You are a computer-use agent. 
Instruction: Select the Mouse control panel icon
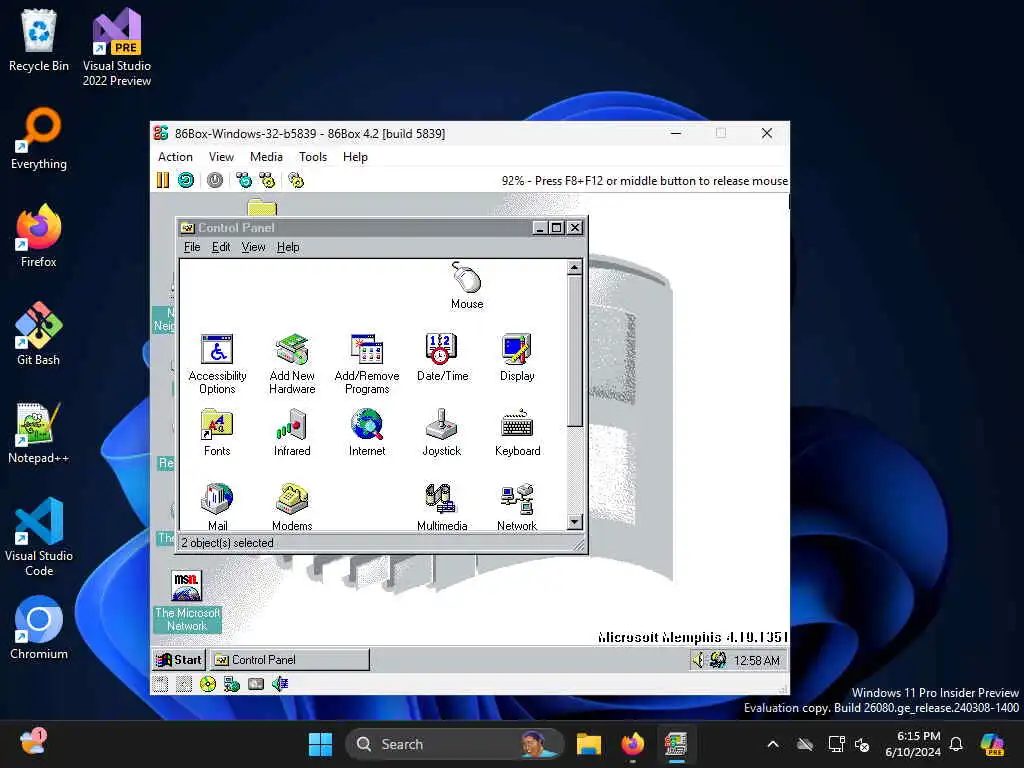(467, 285)
